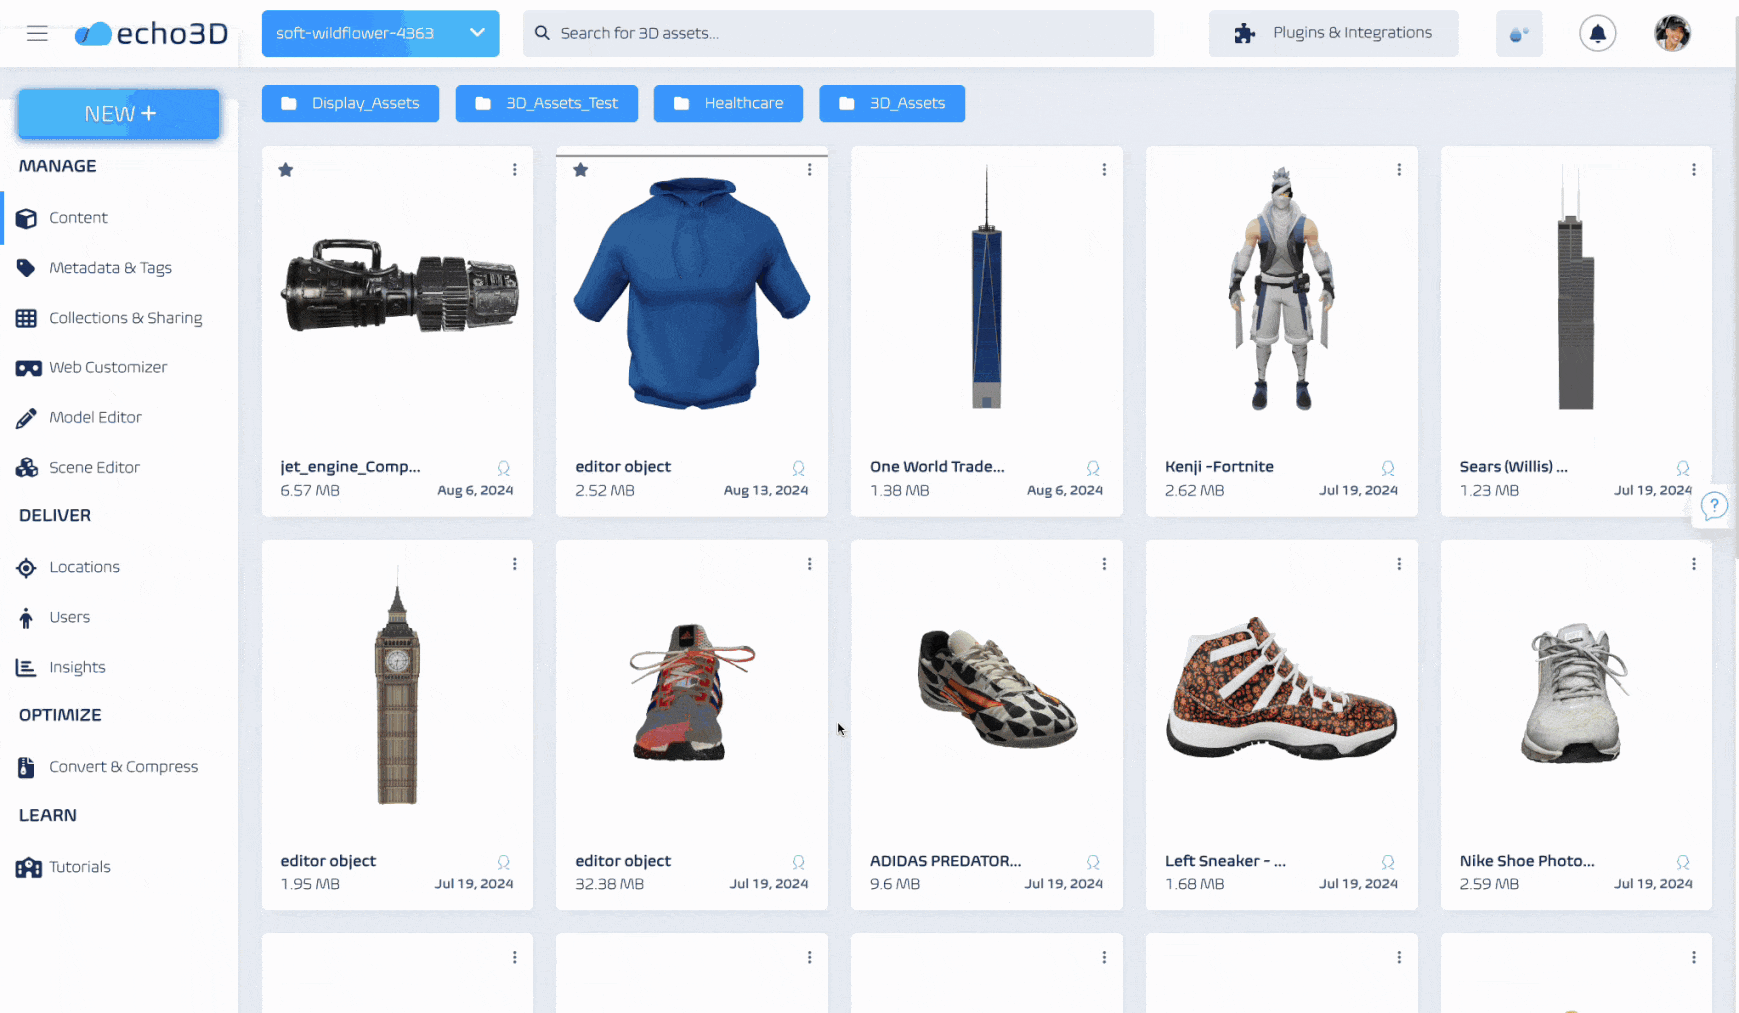
Task: Click the search bar for 3D assets
Action: (838, 33)
